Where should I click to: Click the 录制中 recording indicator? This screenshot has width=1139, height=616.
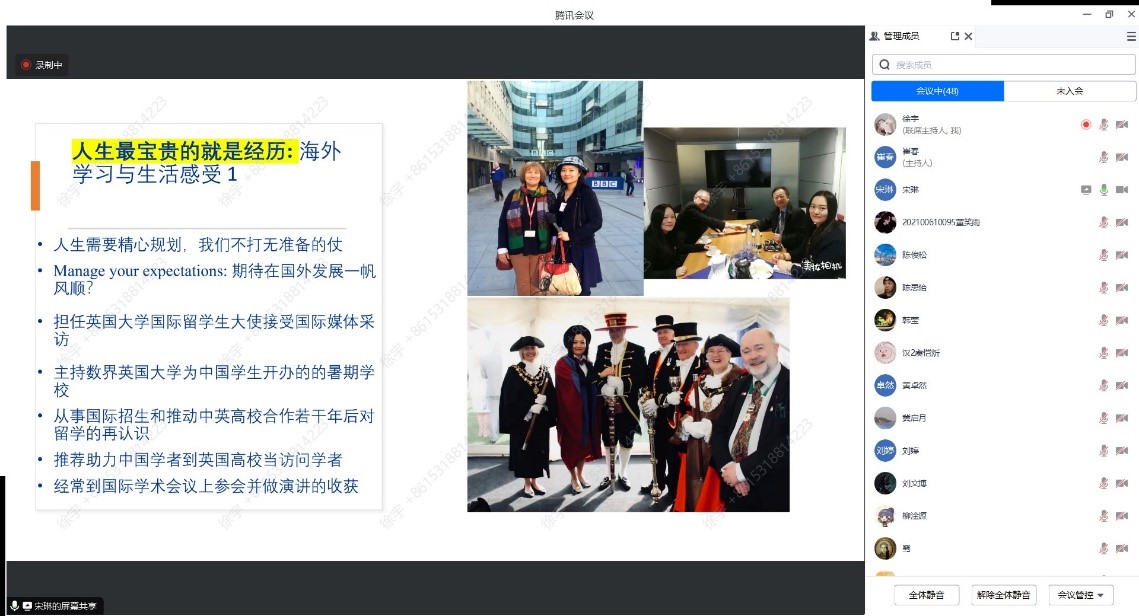43,65
